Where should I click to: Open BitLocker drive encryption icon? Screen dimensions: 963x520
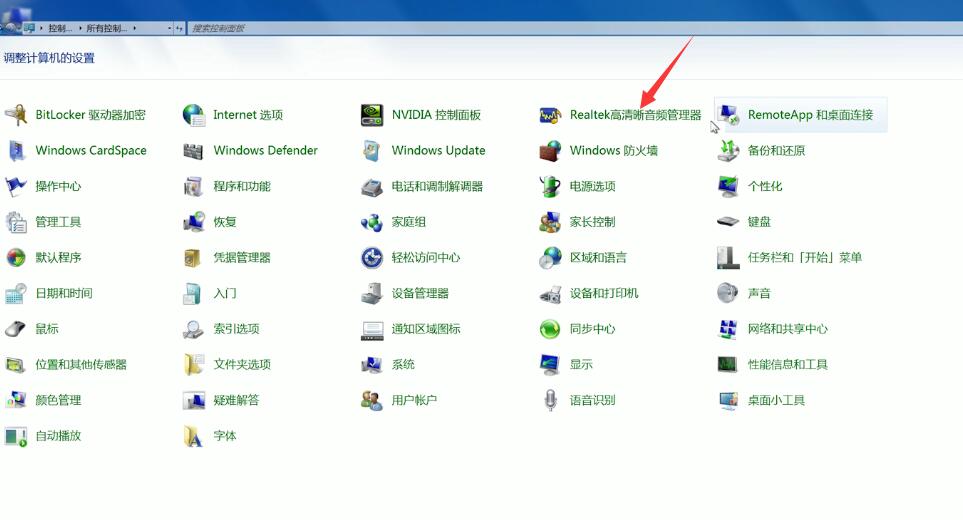[16, 115]
